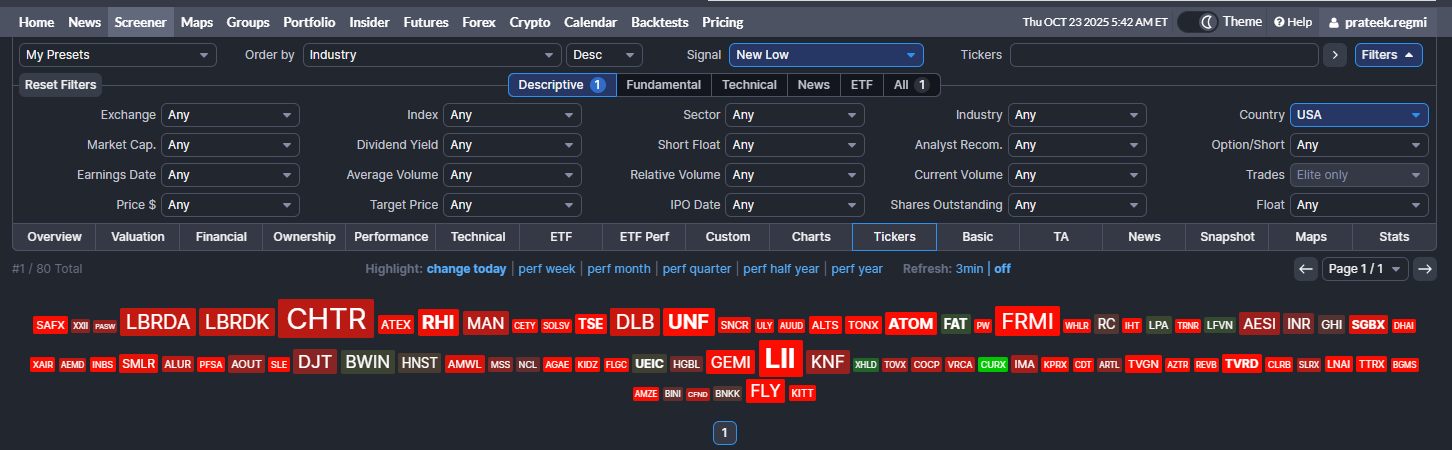Click pagination page 1 button
This screenshot has height=450, width=1452.
(724, 433)
